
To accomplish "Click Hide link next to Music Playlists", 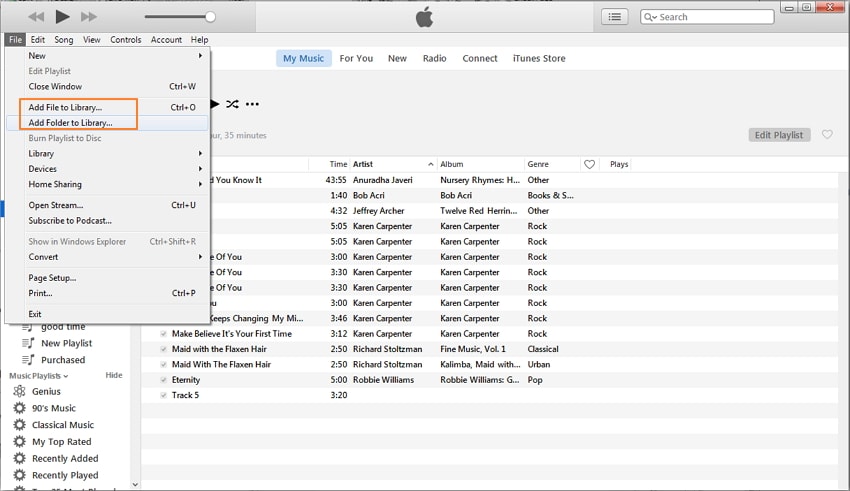I will pyautogui.click(x=114, y=375).
